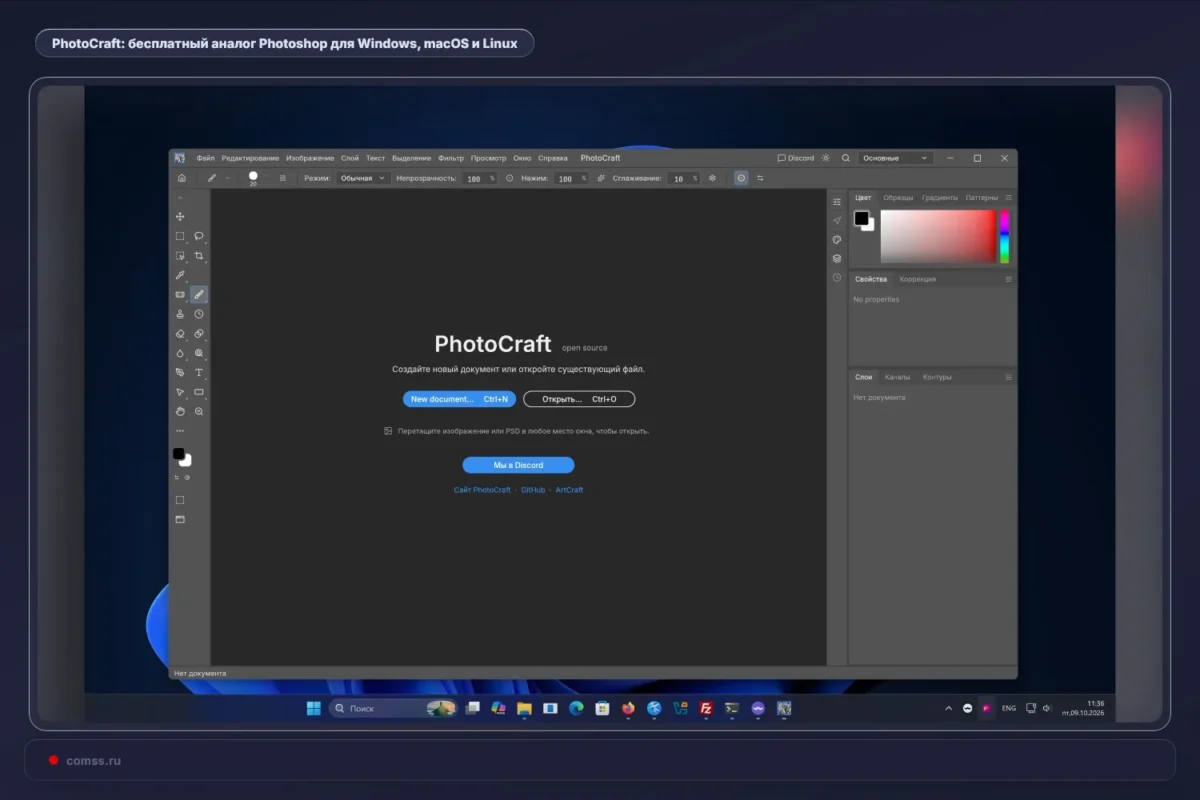Open the paper-plane dock icon
This screenshot has height=800, width=1200.
point(837,220)
